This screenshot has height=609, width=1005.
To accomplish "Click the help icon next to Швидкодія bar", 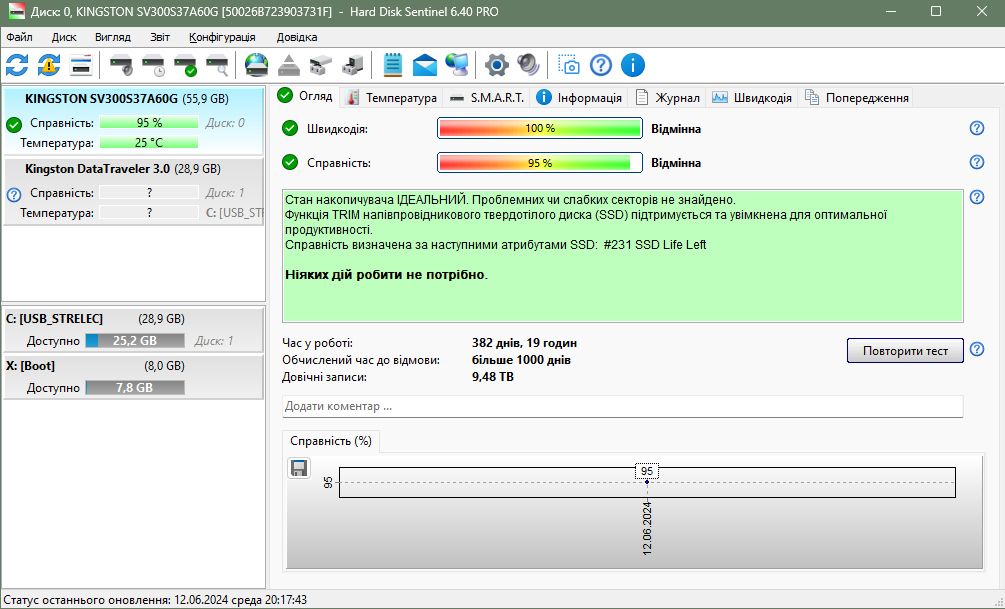I will 976,128.
